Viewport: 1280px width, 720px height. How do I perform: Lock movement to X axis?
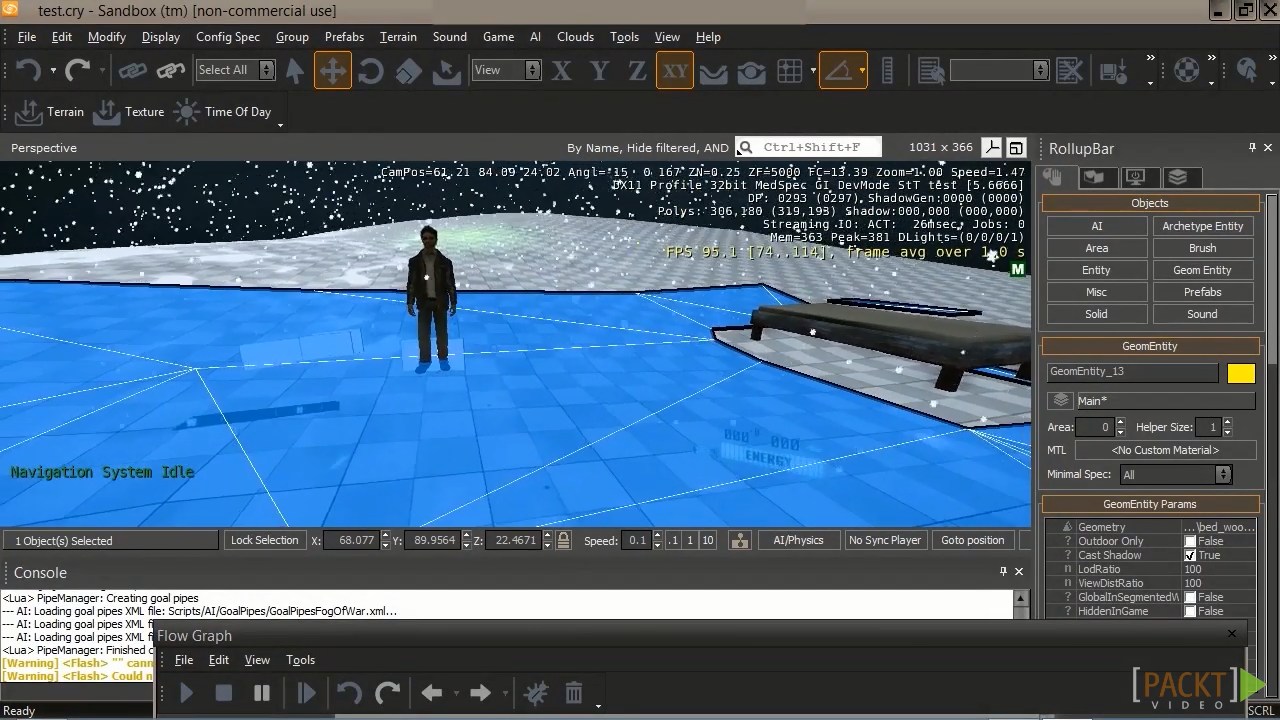(x=562, y=70)
